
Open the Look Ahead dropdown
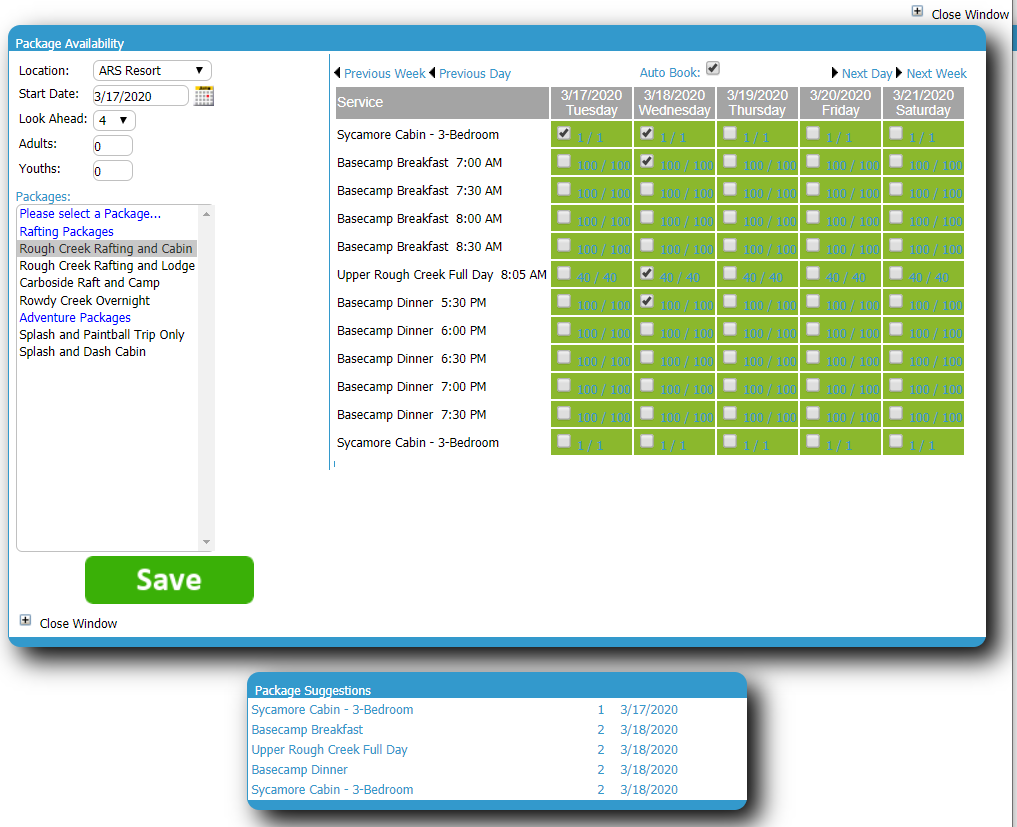114,120
